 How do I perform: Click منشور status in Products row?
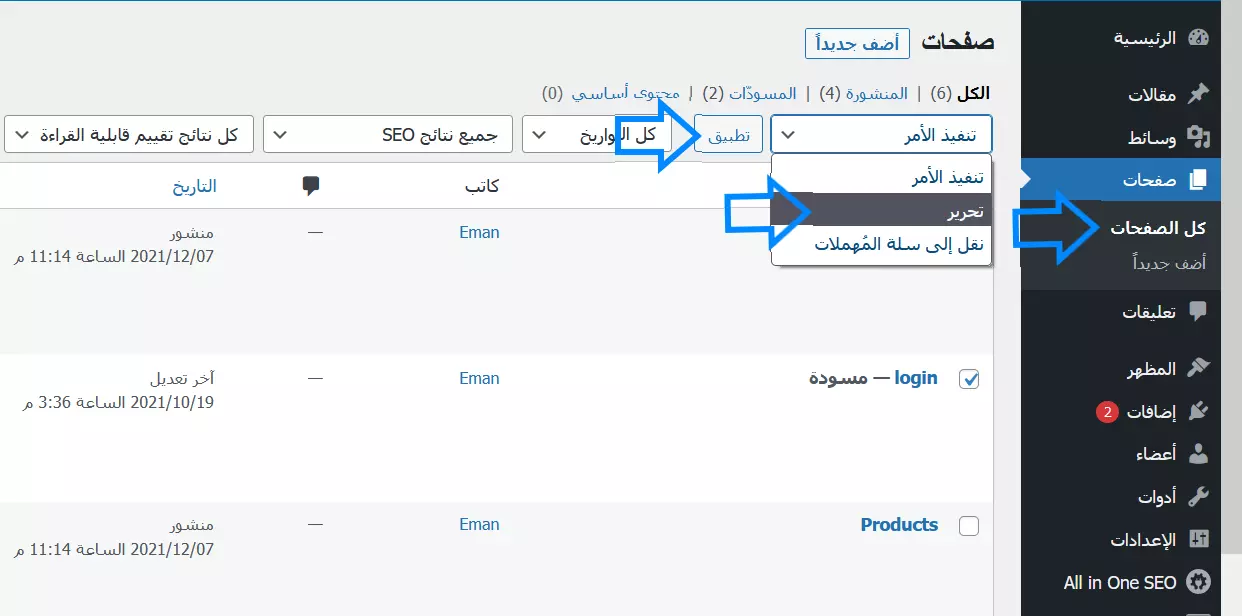192,525
